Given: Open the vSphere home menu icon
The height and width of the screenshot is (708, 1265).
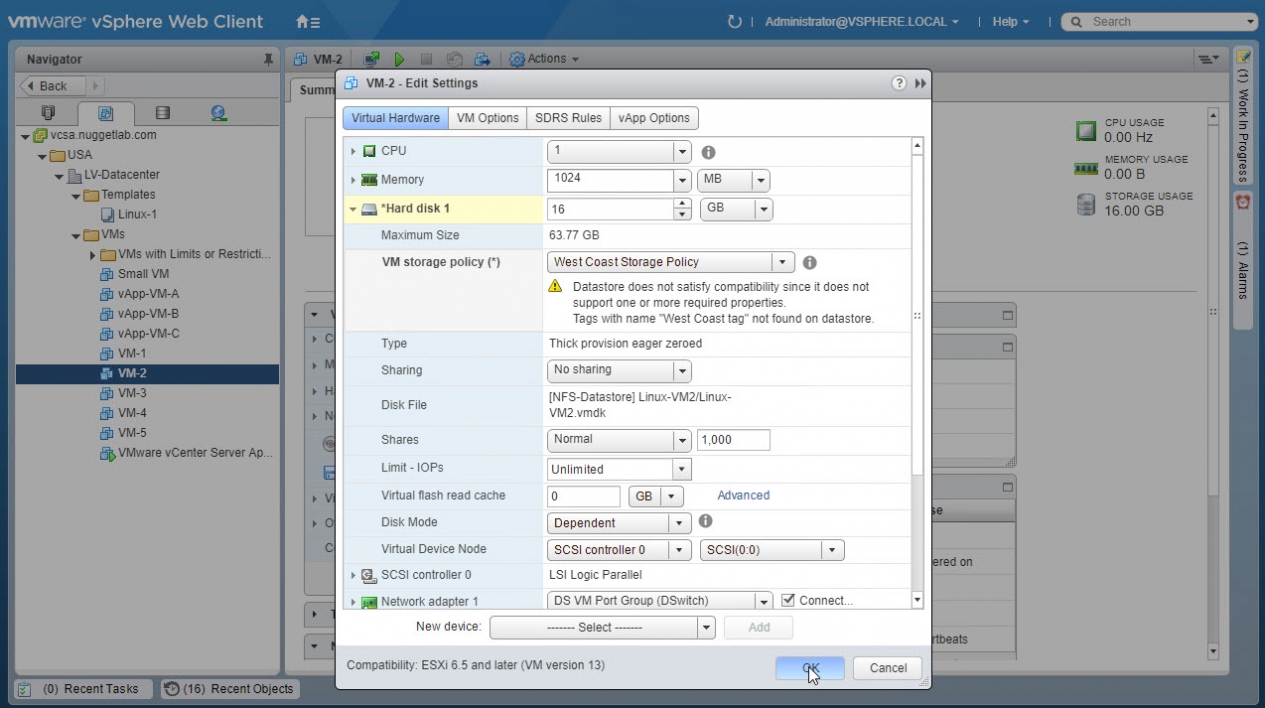Looking at the screenshot, I should tap(308, 21).
